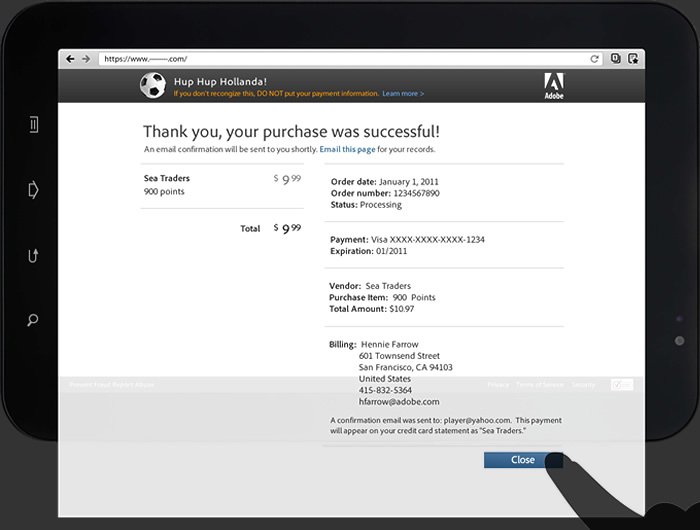The width and height of the screenshot is (700, 530).
Task: Click the 900 points text under Sea Traders
Action: tap(164, 192)
